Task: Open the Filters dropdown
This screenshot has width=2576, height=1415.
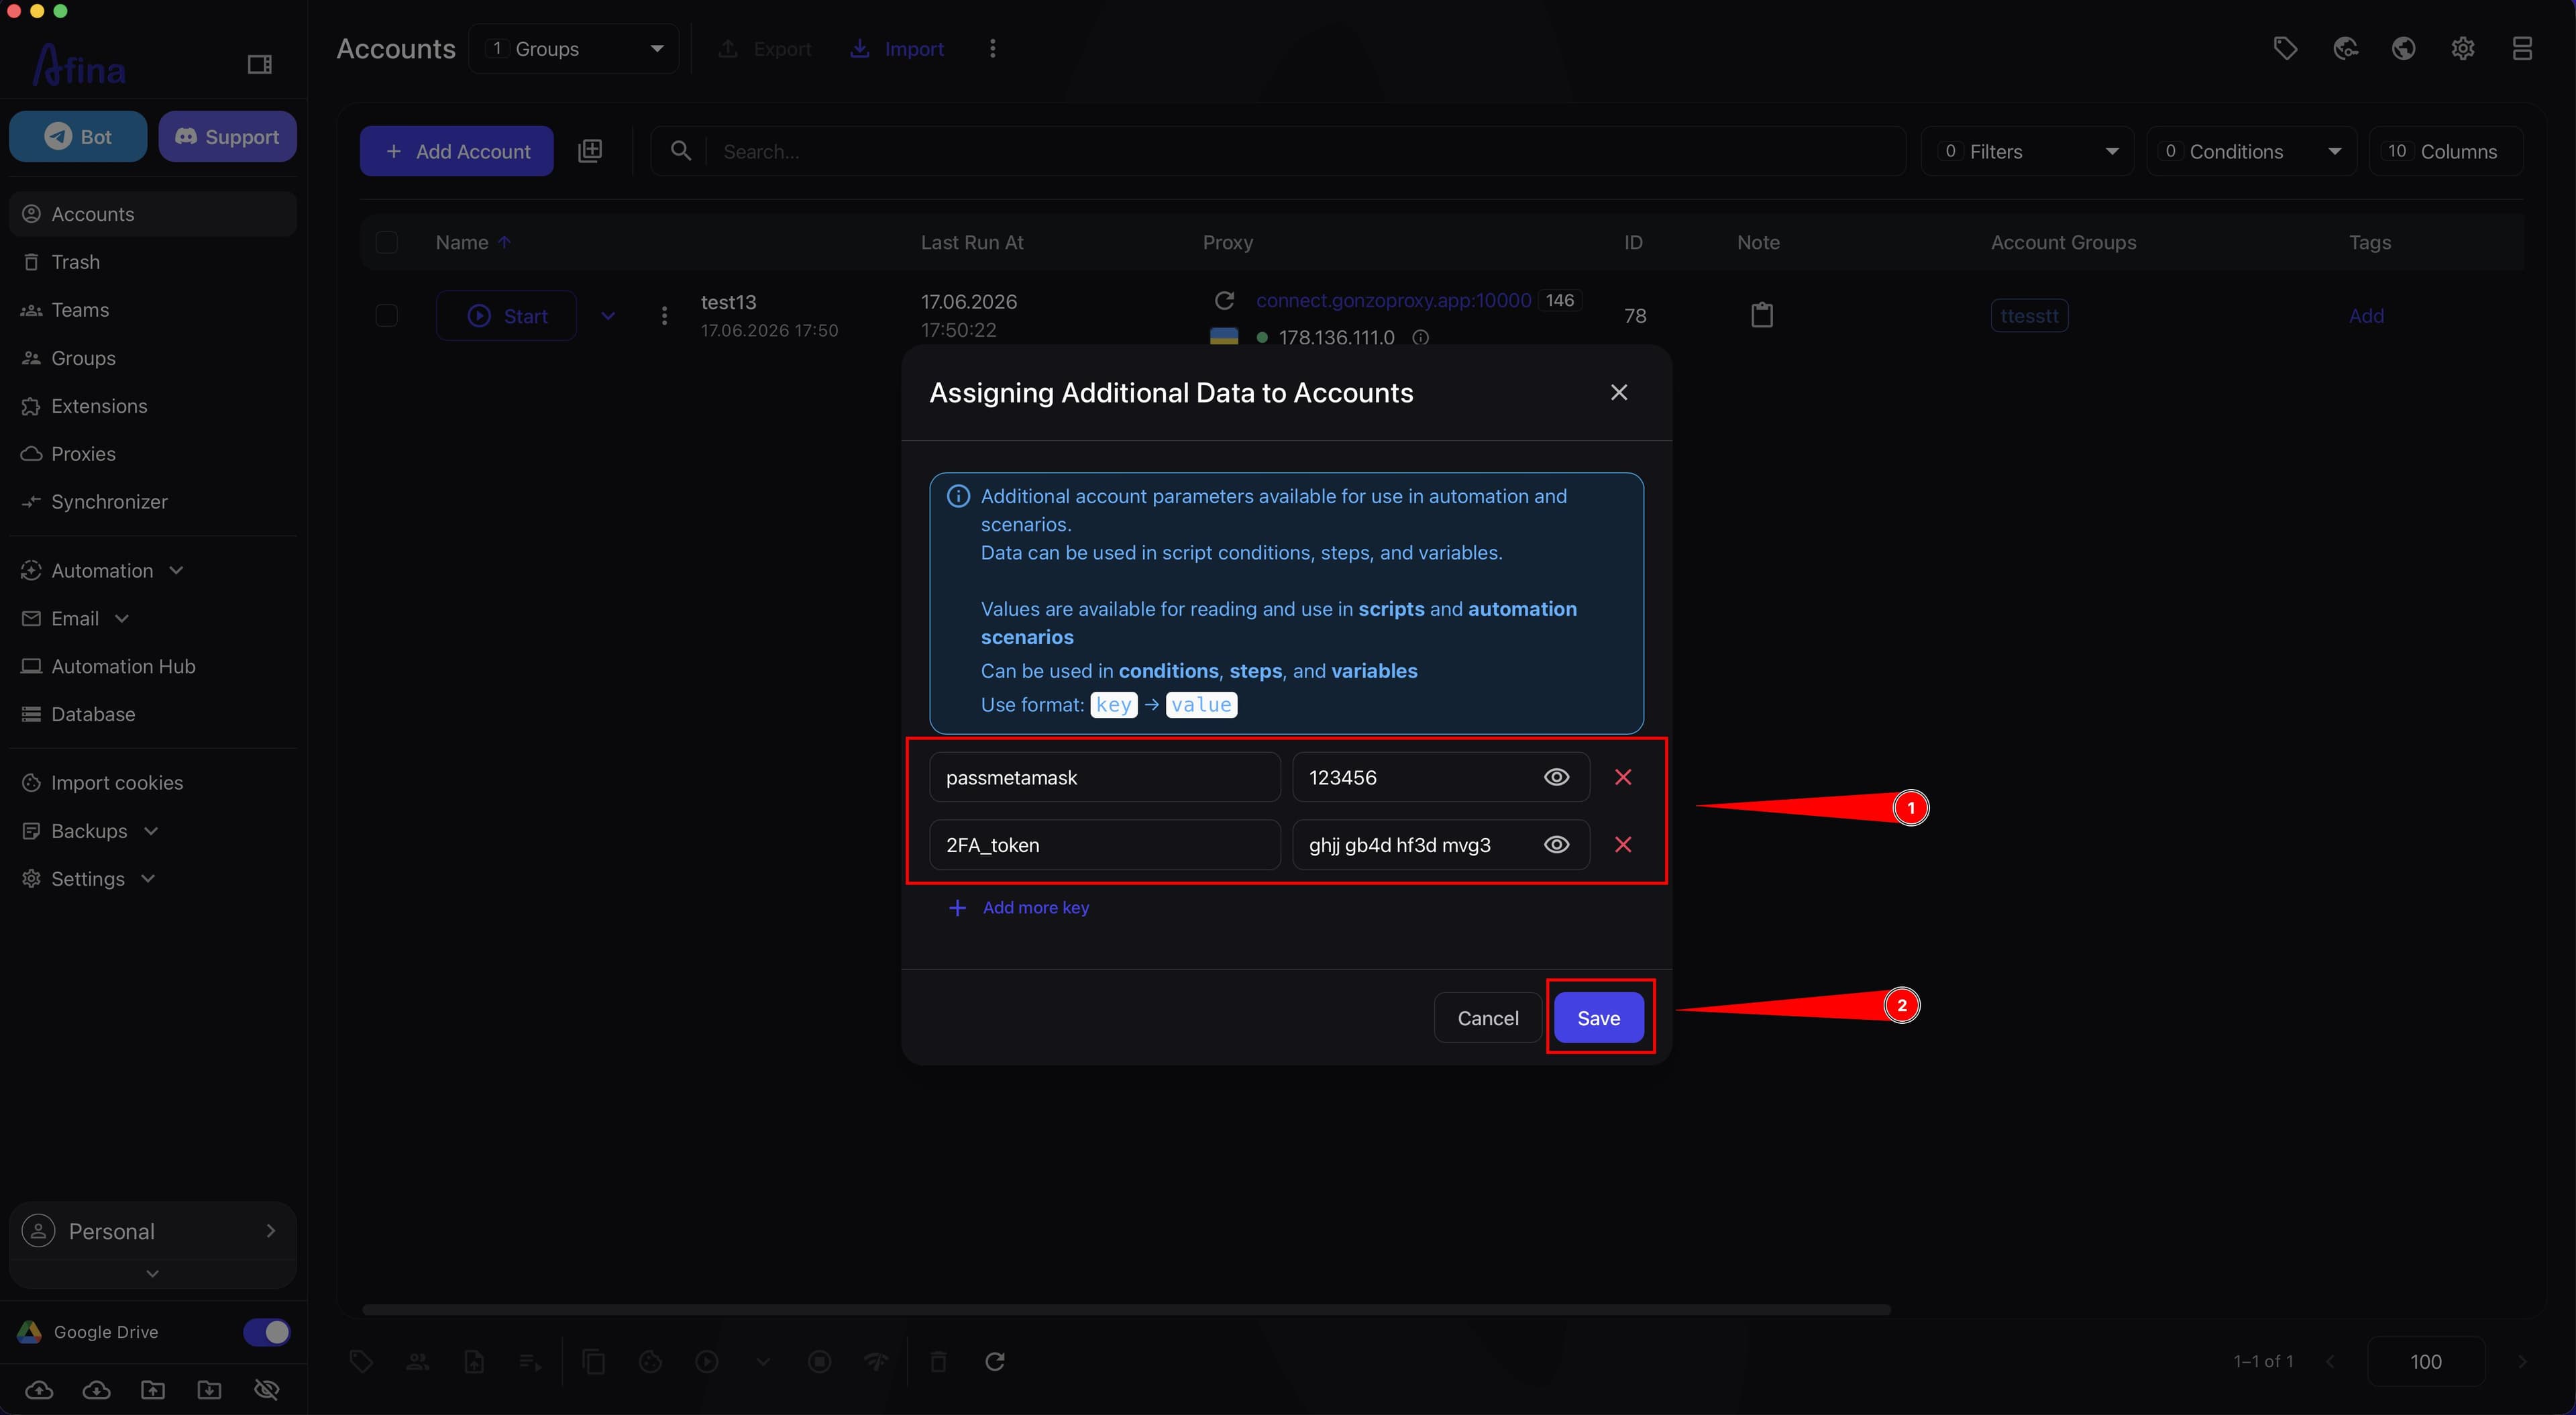Action: (2027, 151)
